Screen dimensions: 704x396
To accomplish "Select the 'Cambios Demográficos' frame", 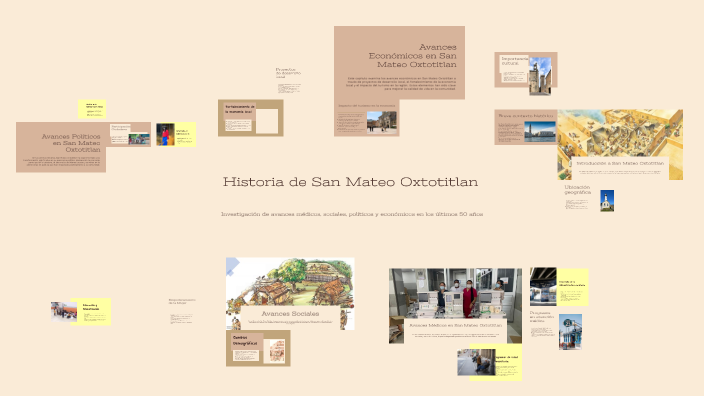I will 258,348.
